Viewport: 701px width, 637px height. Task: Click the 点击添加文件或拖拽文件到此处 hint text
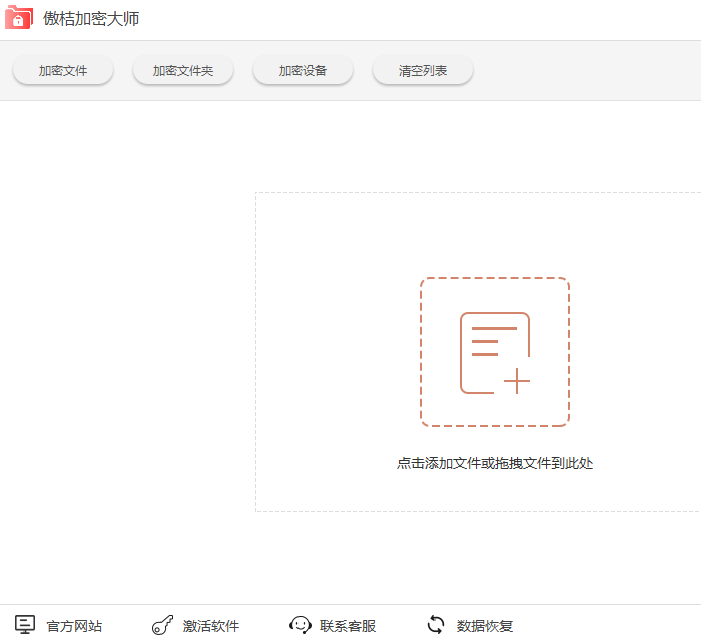coord(494,463)
